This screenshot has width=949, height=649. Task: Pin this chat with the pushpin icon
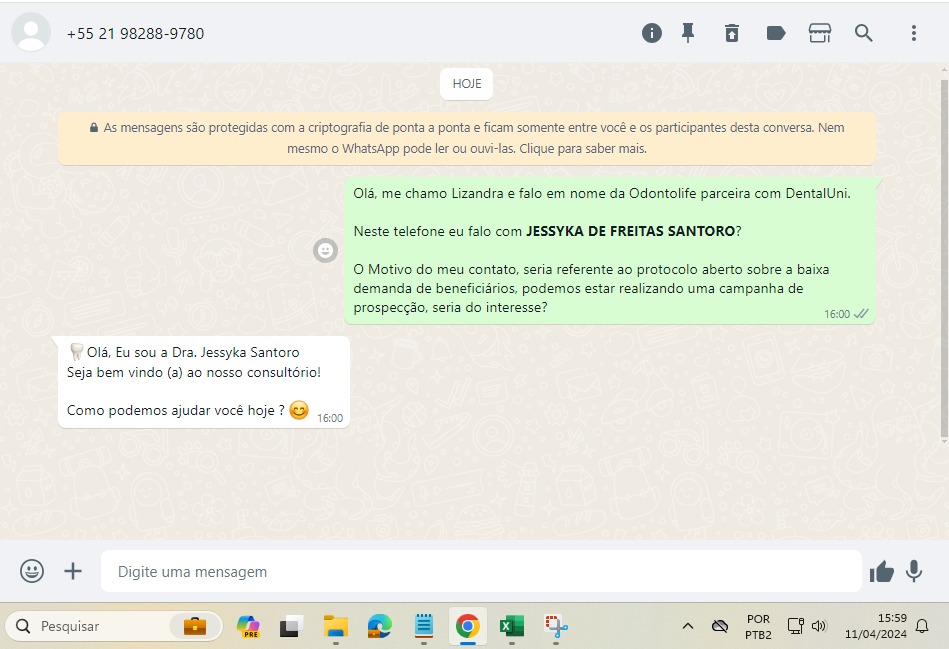(688, 33)
